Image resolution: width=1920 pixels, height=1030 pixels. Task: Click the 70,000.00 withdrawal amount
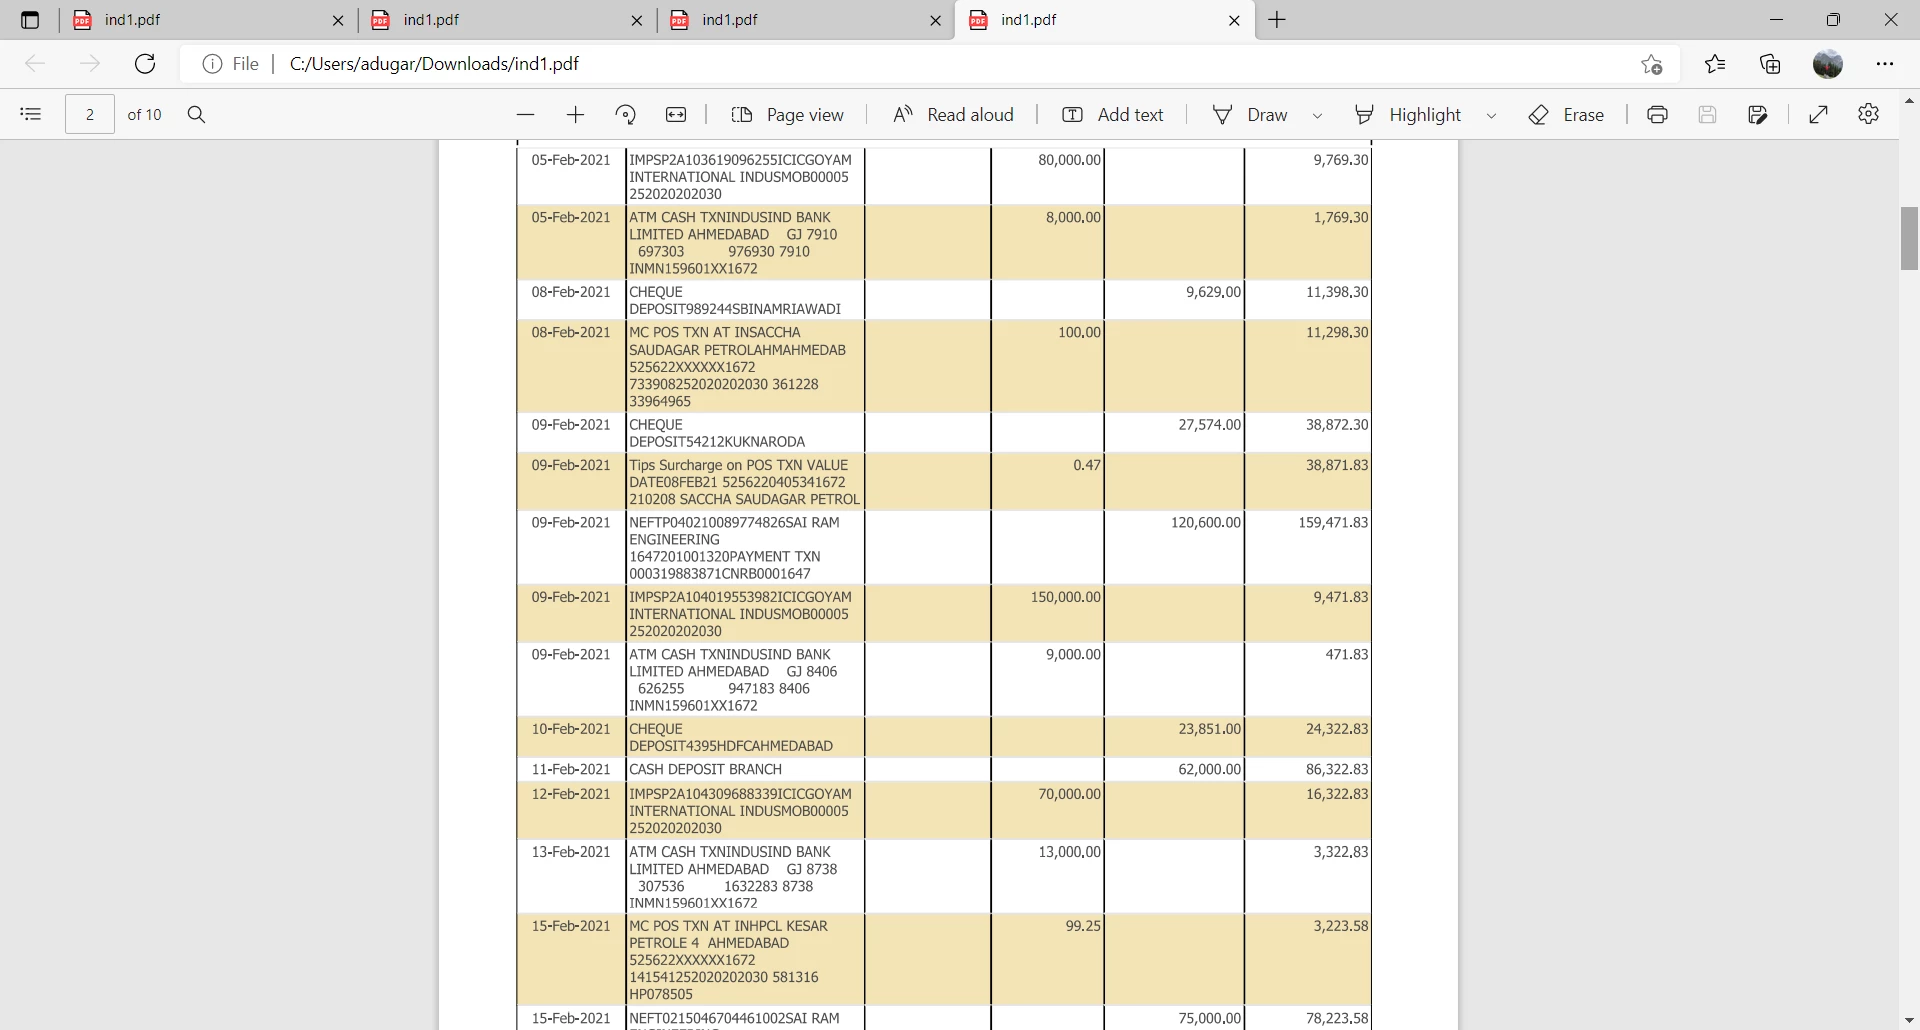1069,795
